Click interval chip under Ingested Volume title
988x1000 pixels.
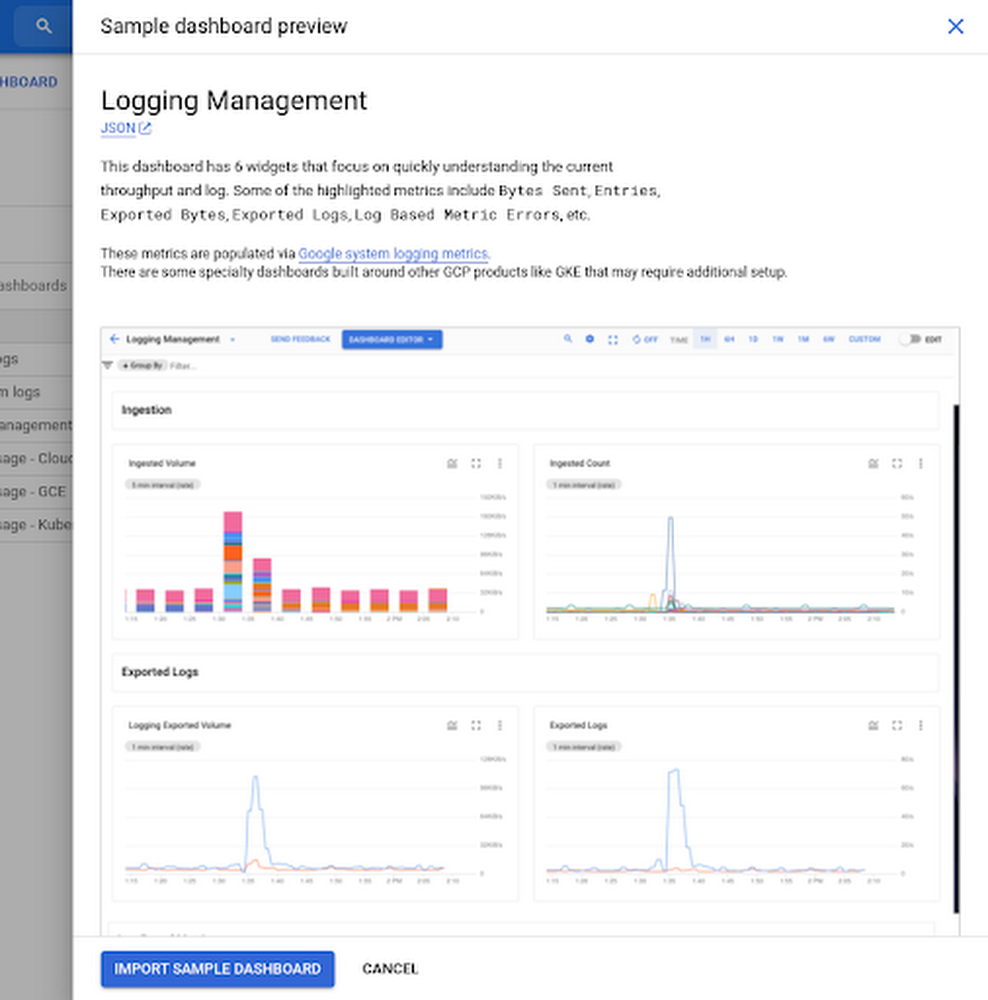tap(163, 485)
